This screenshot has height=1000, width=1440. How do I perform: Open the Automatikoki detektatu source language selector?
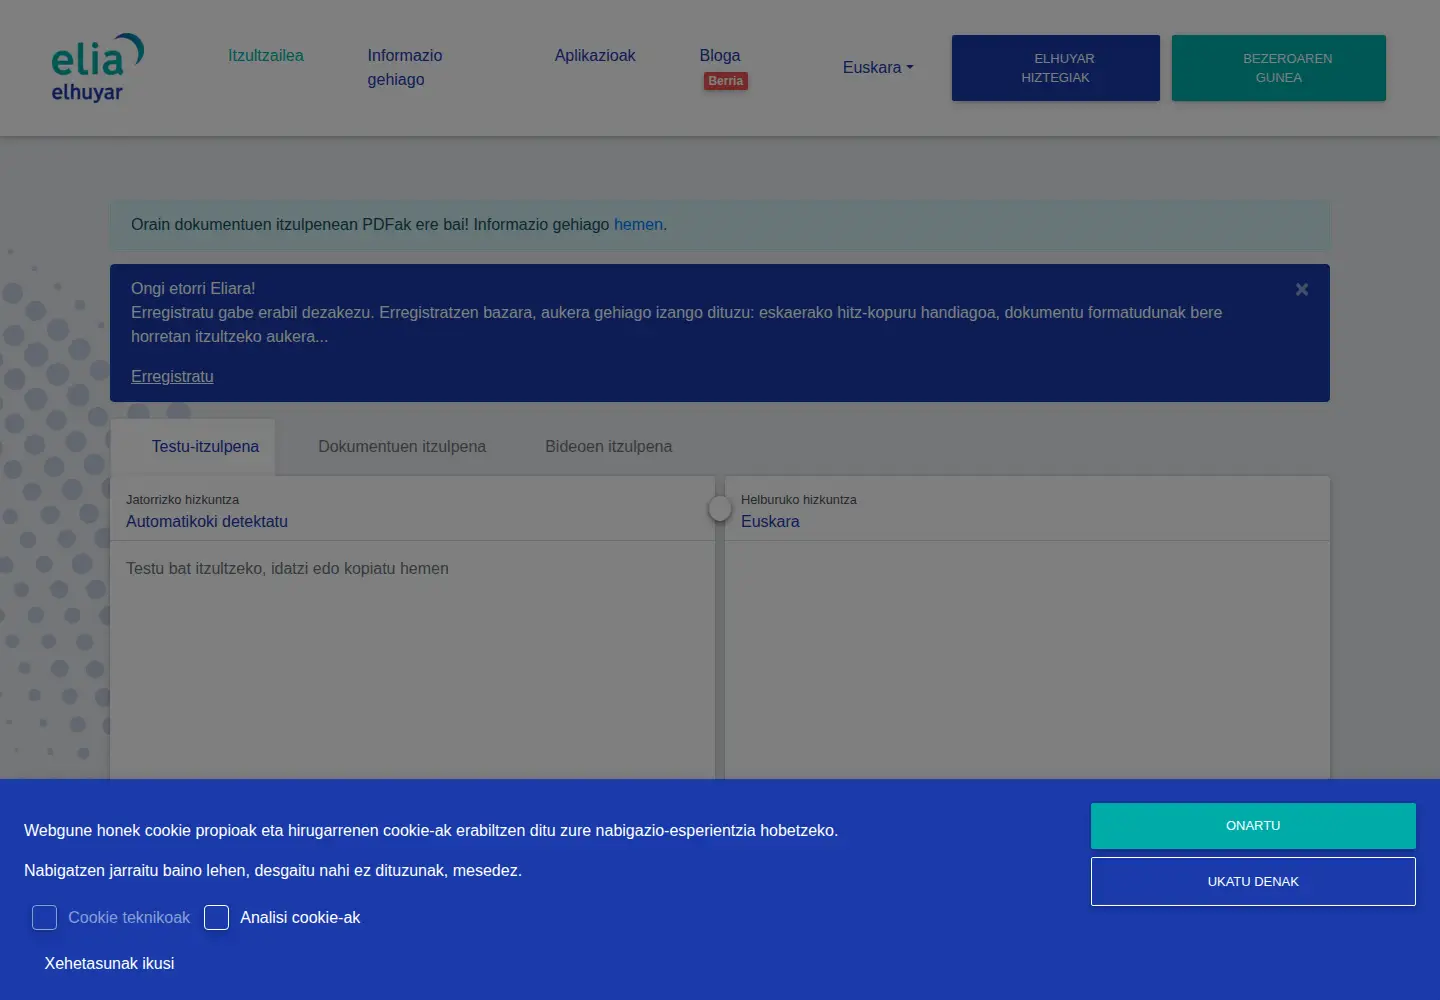pyautogui.click(x=207, y=521)
